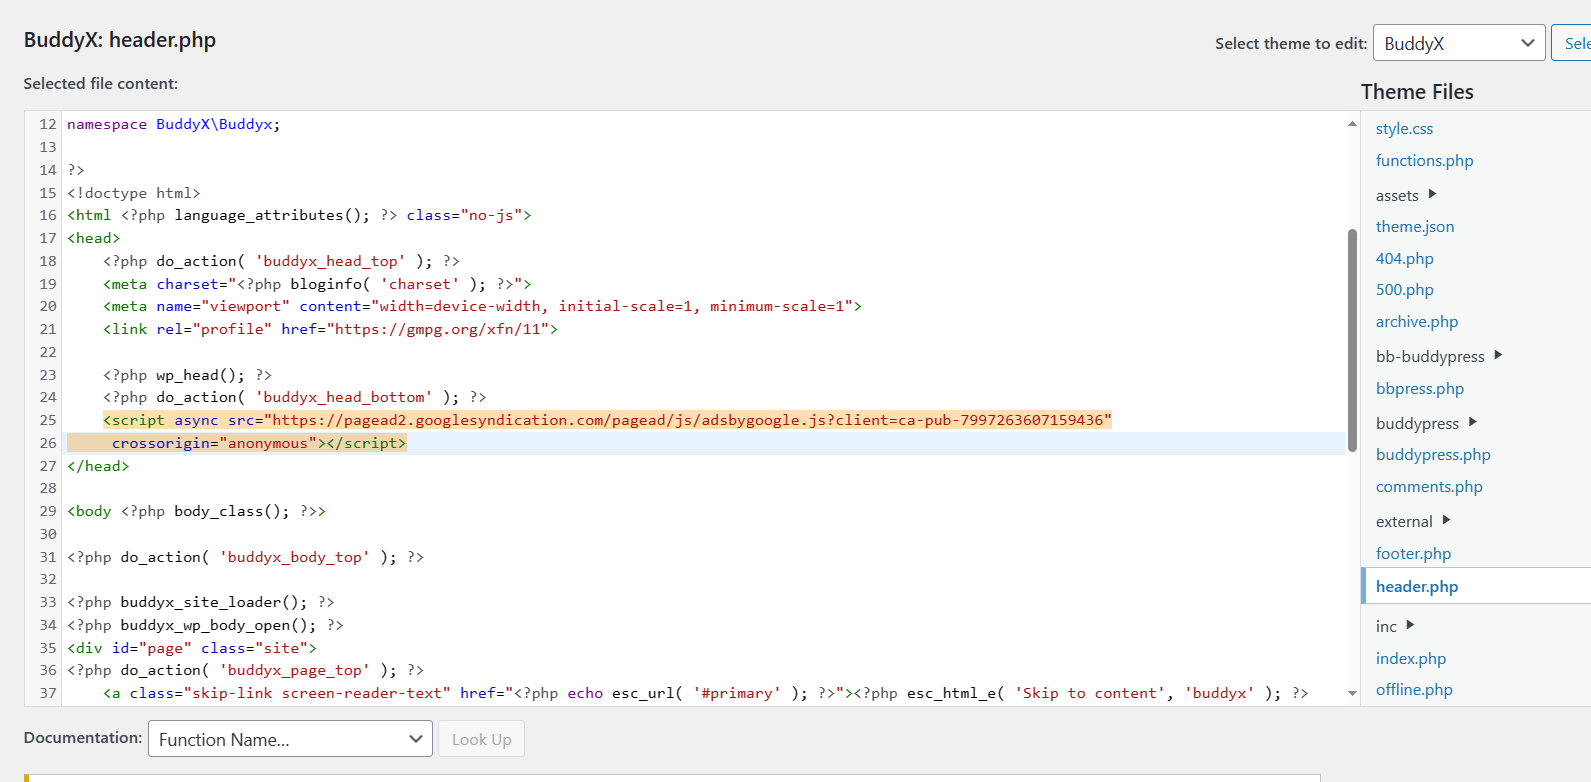The image size is (1591, 782).
Task: Click line number 37 in the gutter
Action: [x=48, y=693]
